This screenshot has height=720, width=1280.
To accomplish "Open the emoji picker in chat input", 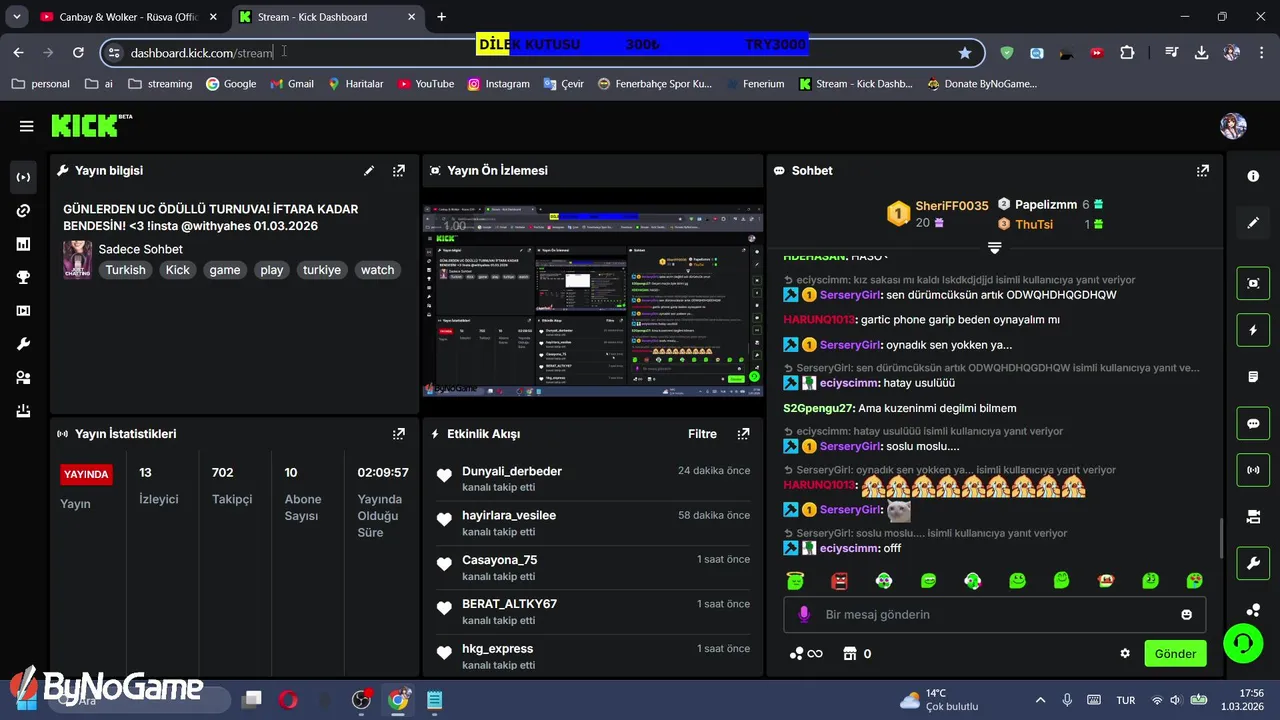I will pos(1187,614).
